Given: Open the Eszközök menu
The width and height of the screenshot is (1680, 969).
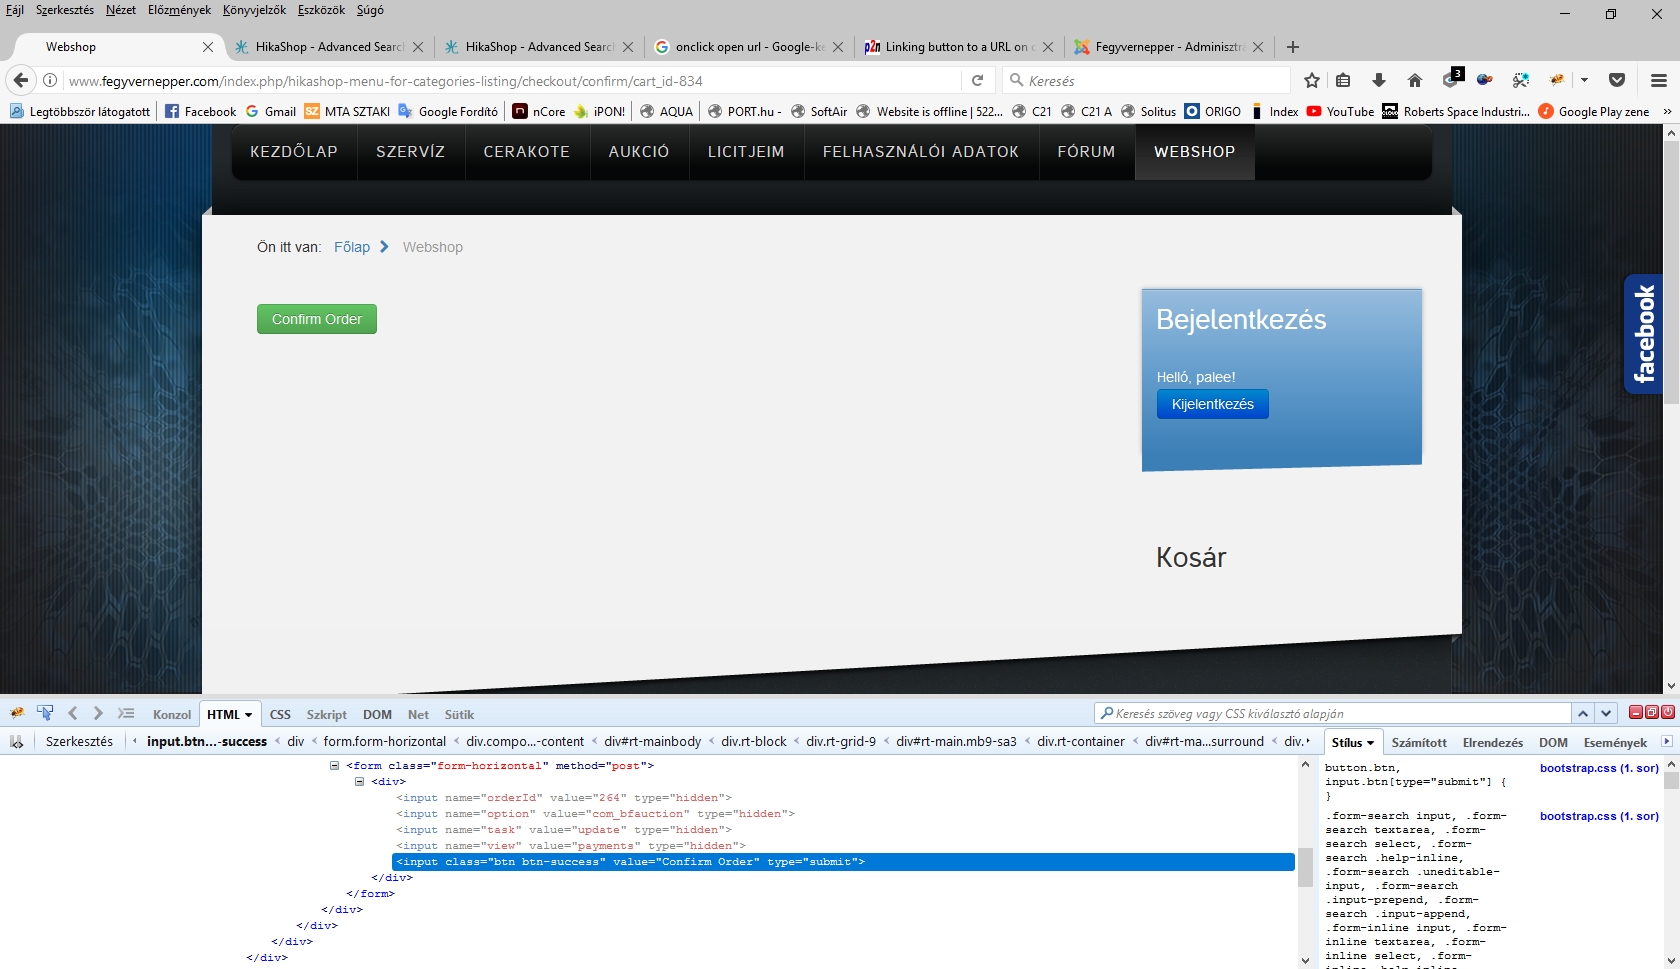Looking at the screenshot, I should 321,10.
